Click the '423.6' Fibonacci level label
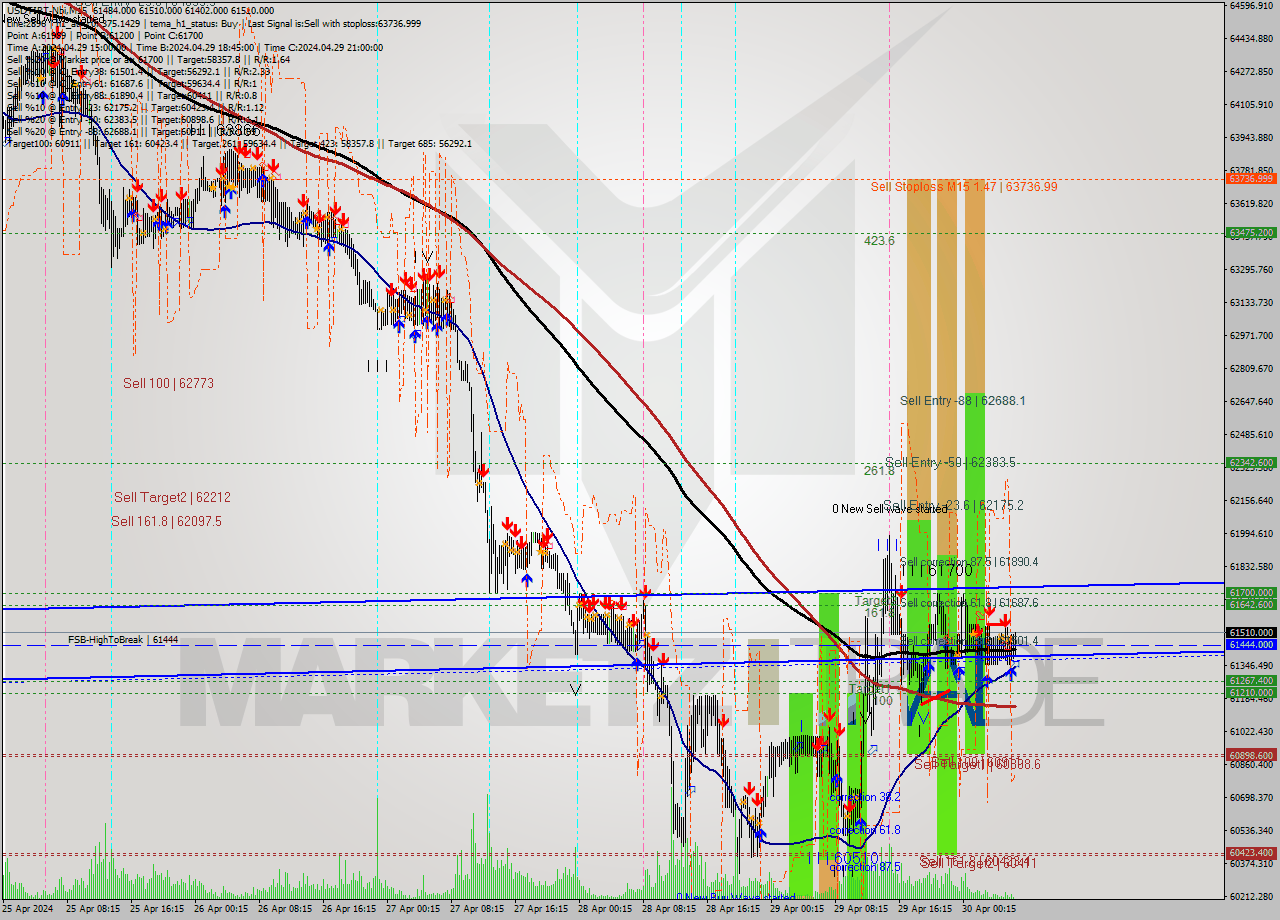This screenshot has width=1280, height=920. 879,241
